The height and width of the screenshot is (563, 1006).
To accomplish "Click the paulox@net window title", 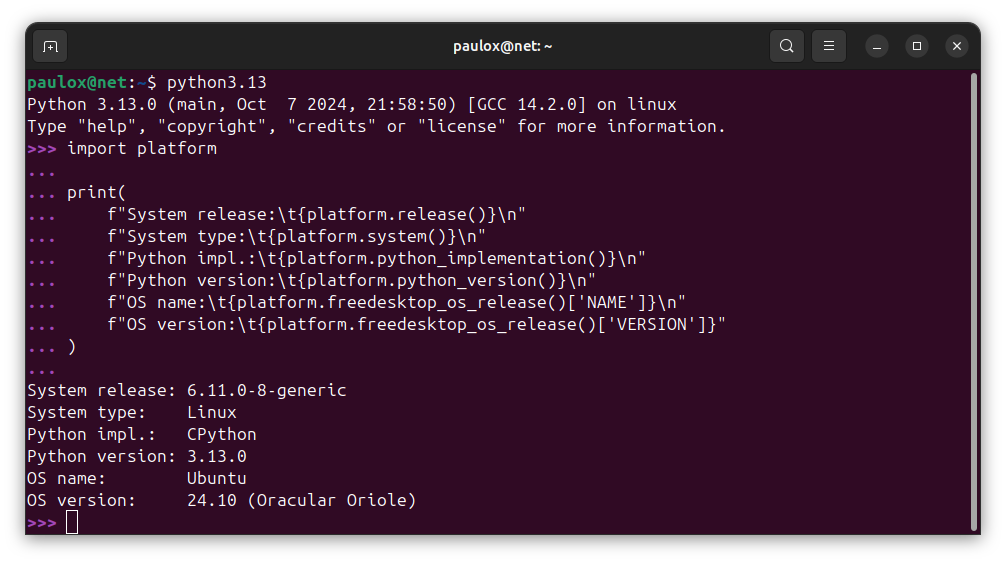I will point(502,46).
